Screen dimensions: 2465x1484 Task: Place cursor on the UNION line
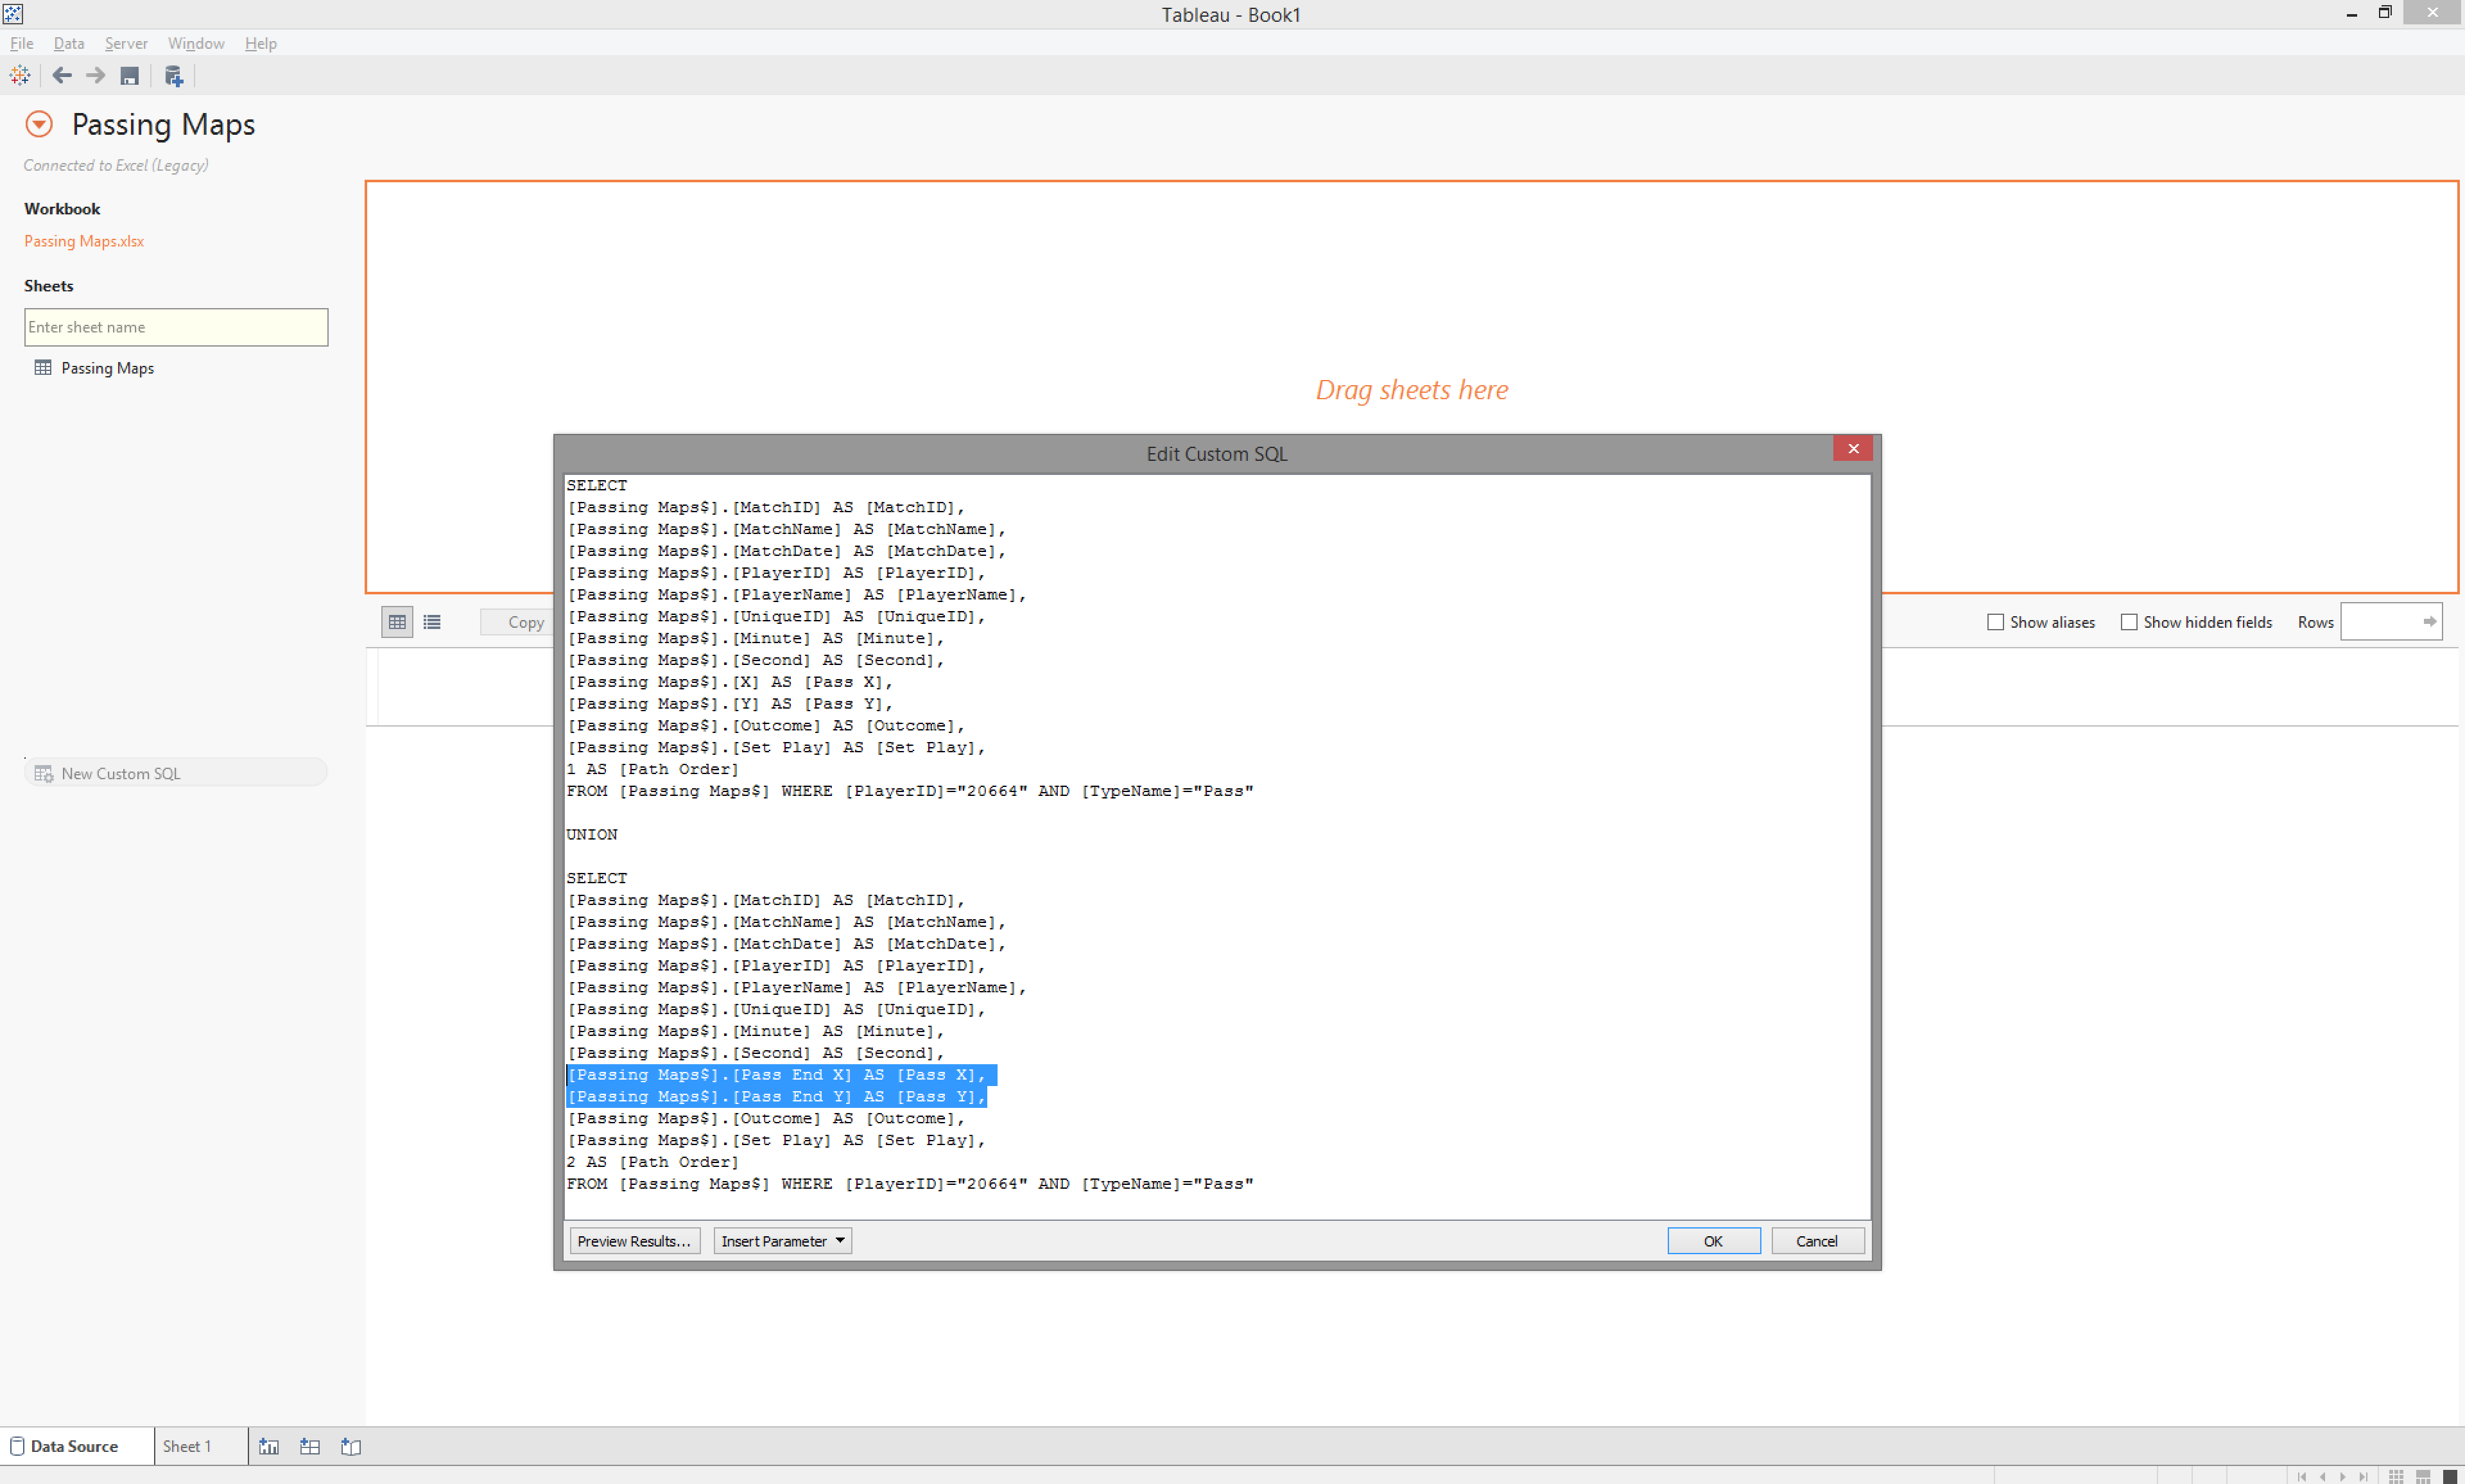(x=592, y=835)
